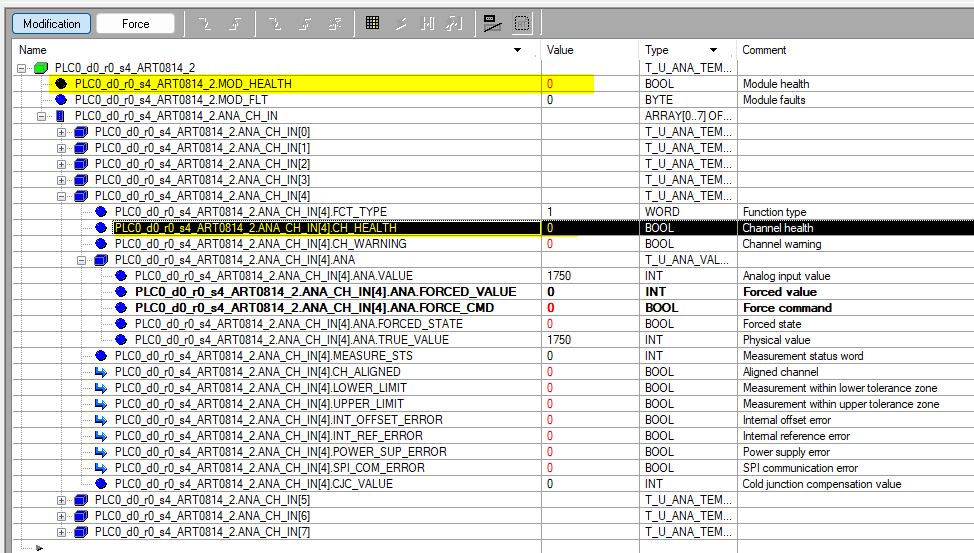Collapse the ANA_CH_IN[4].ANA node

81,260
